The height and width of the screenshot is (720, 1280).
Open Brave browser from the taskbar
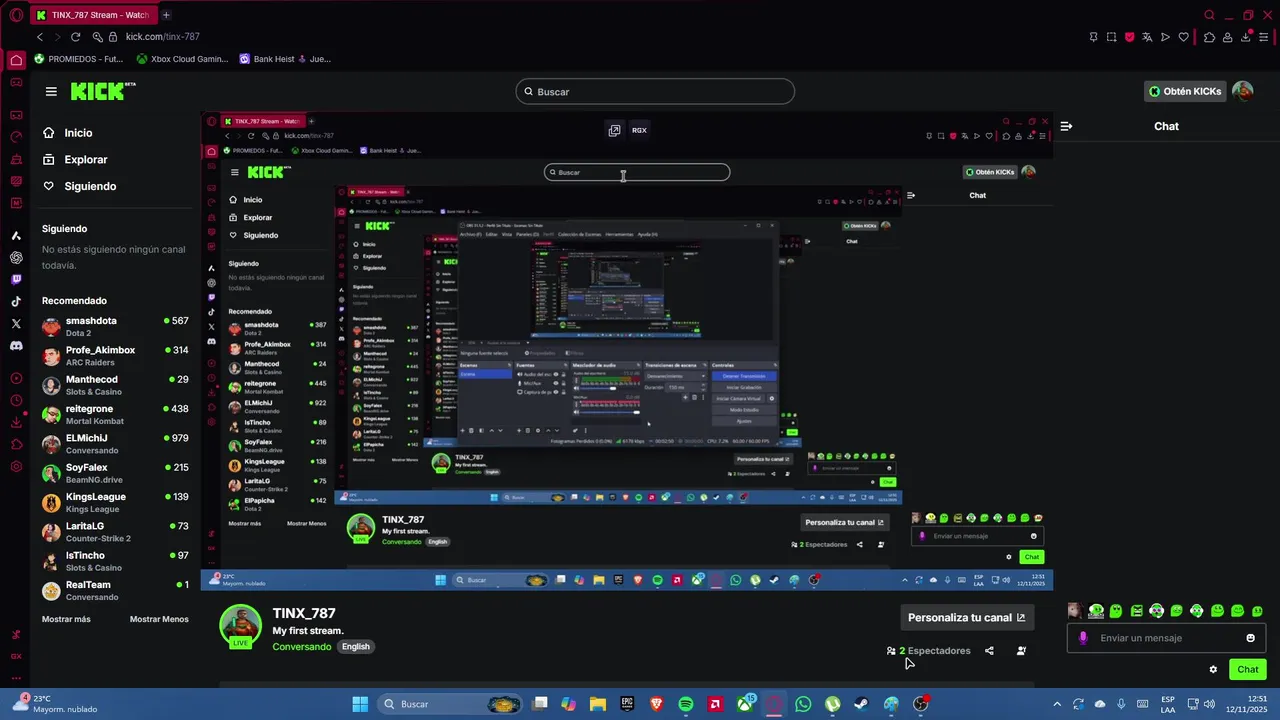point(656,704)
